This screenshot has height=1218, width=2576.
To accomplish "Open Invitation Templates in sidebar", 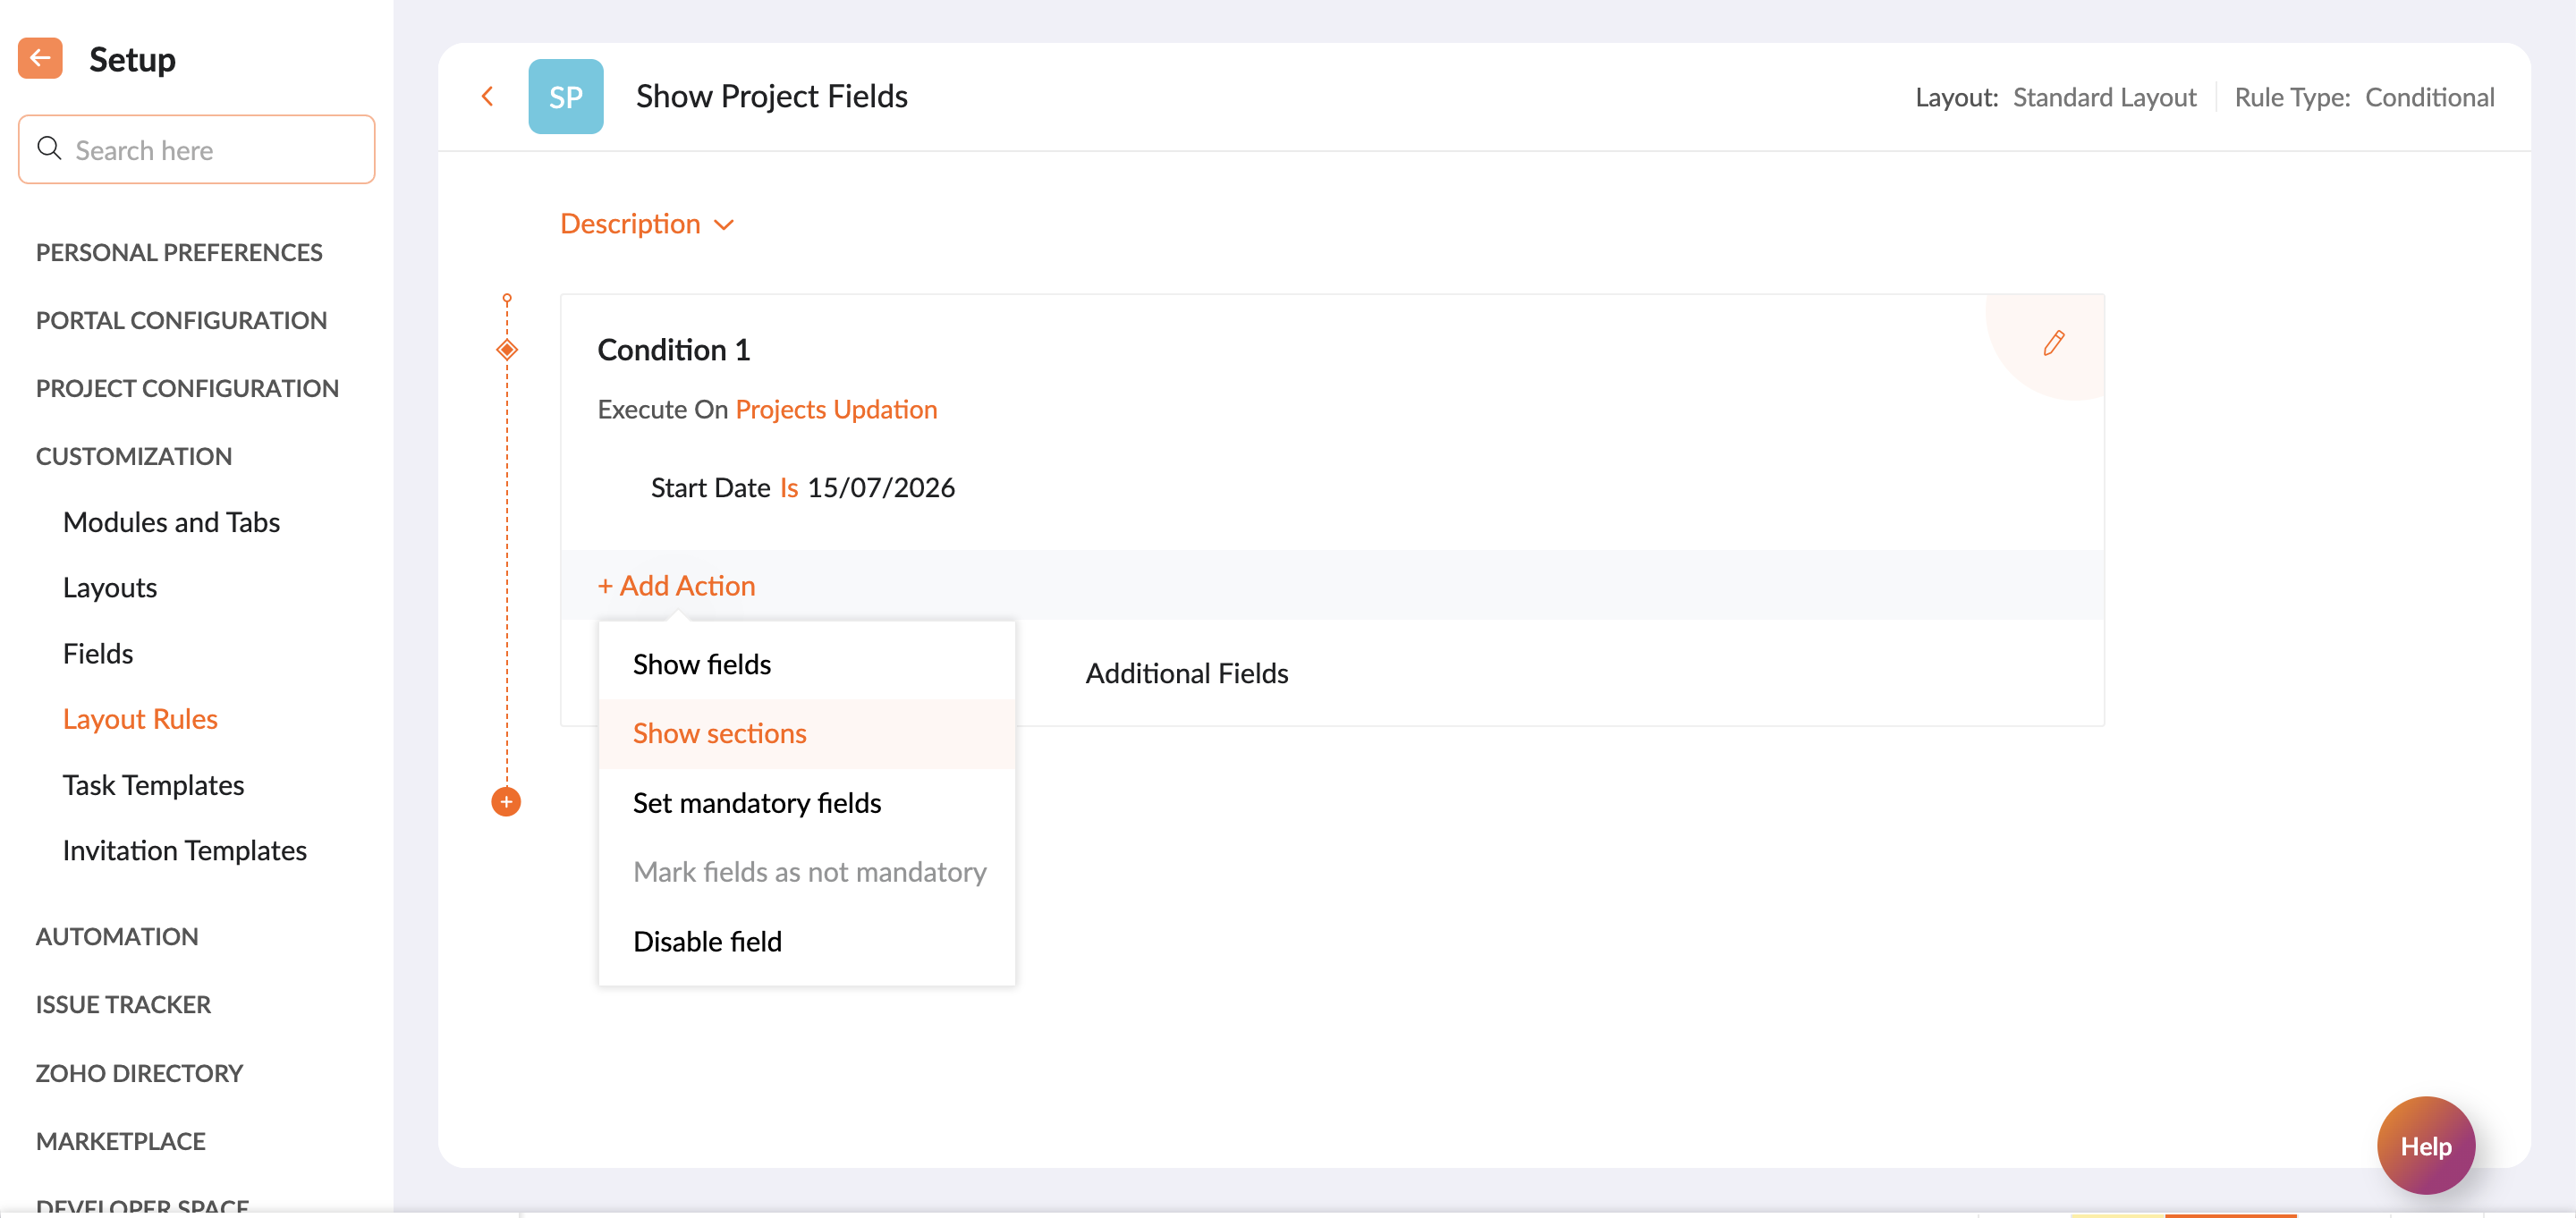I will tap(185, 850).
